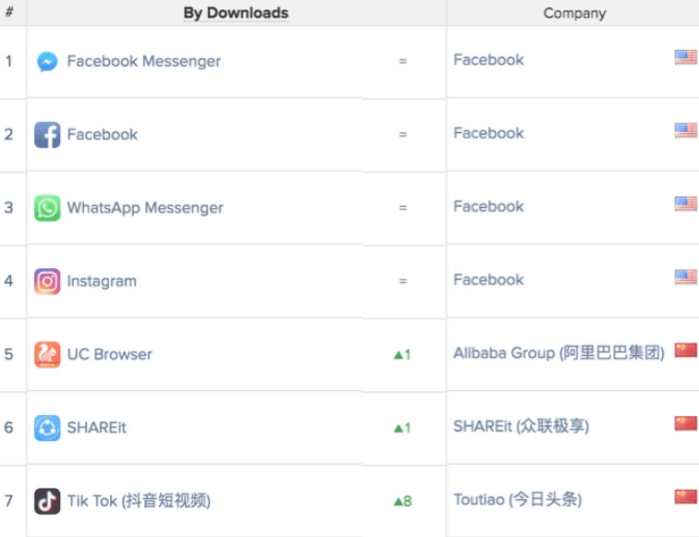Click the Instagram app icon
699x537 pixels.
click(x=47, y=281)
